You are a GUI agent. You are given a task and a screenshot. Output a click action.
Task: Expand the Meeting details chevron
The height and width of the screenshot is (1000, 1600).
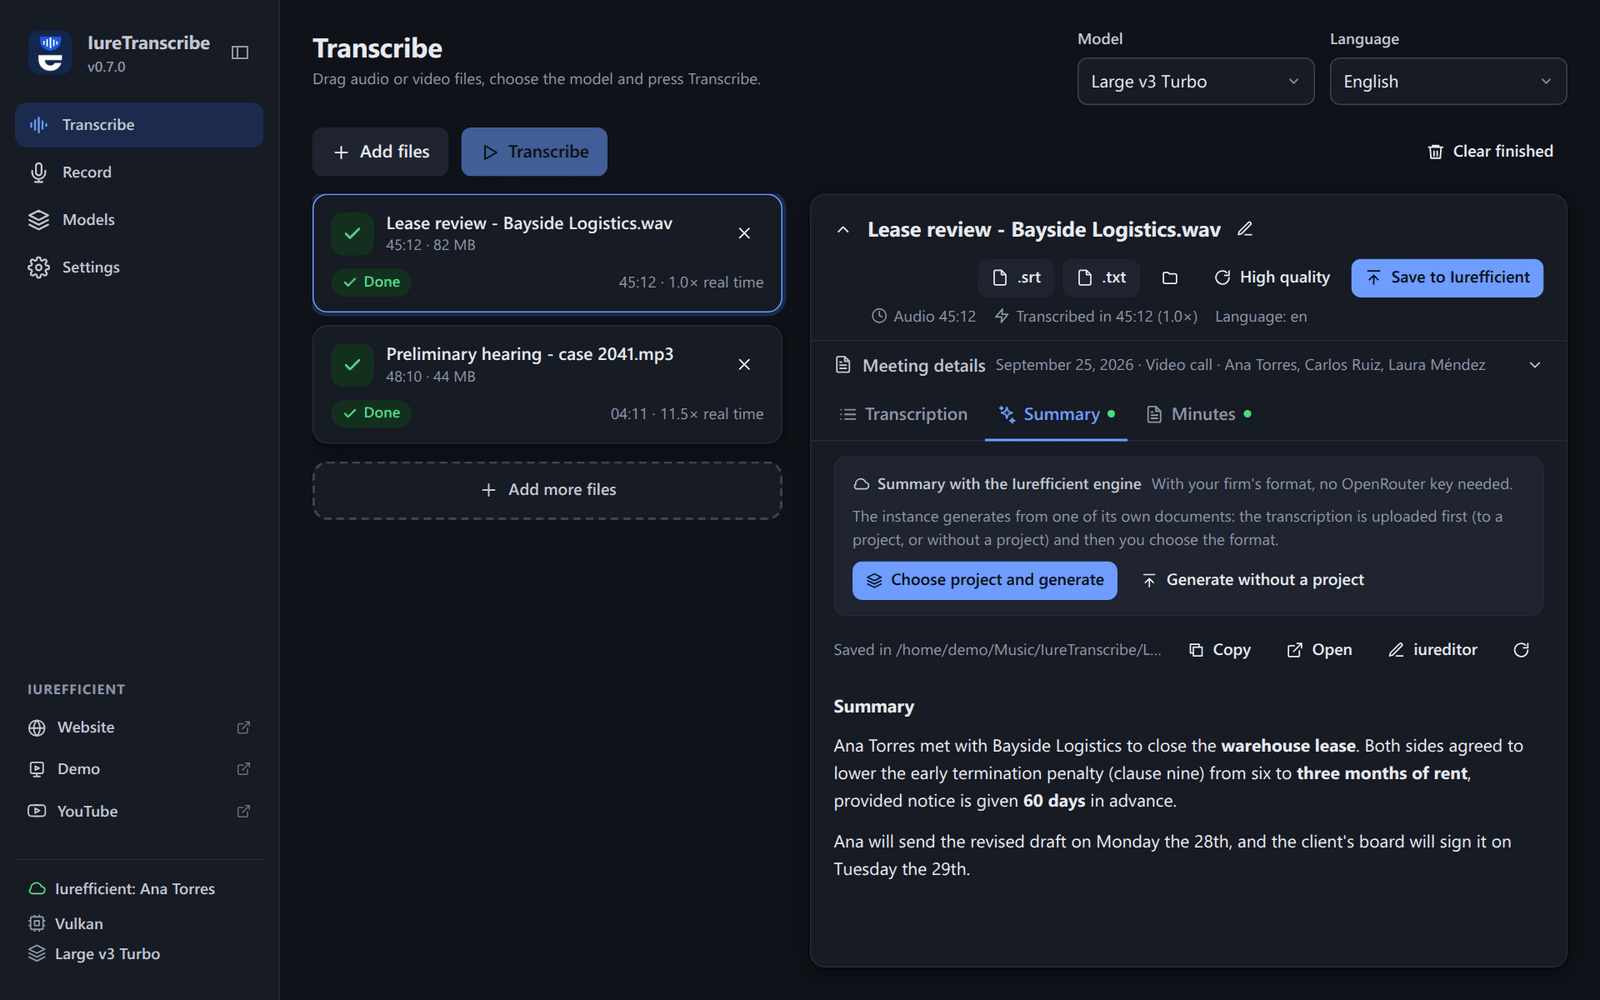point(1535,365)
